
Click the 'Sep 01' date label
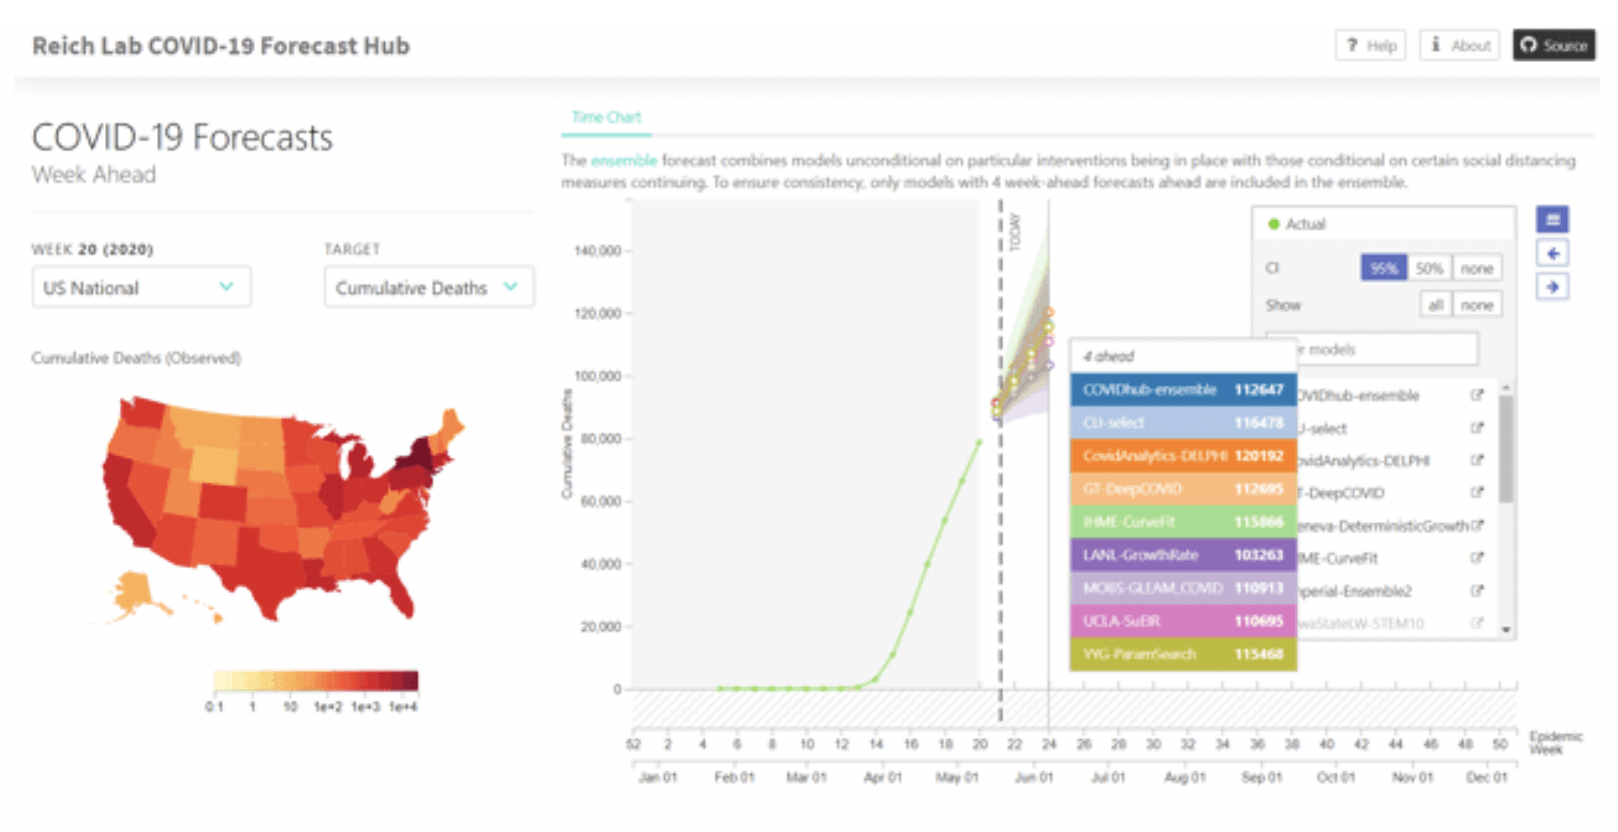1261,777
